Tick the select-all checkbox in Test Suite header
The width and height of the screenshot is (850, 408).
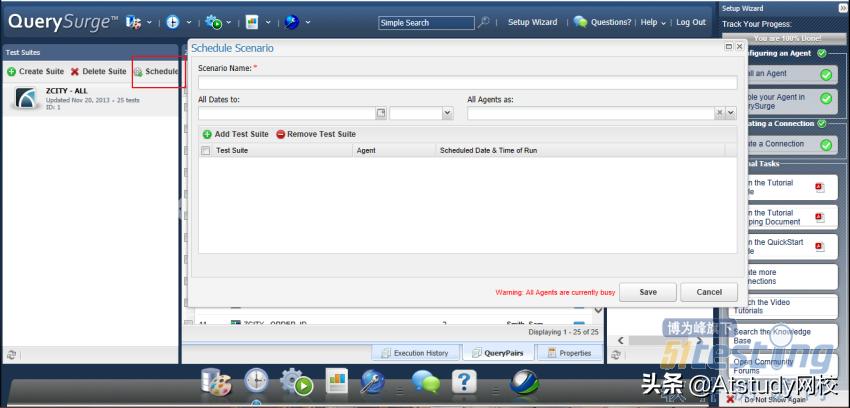click(x=205, y=151)
